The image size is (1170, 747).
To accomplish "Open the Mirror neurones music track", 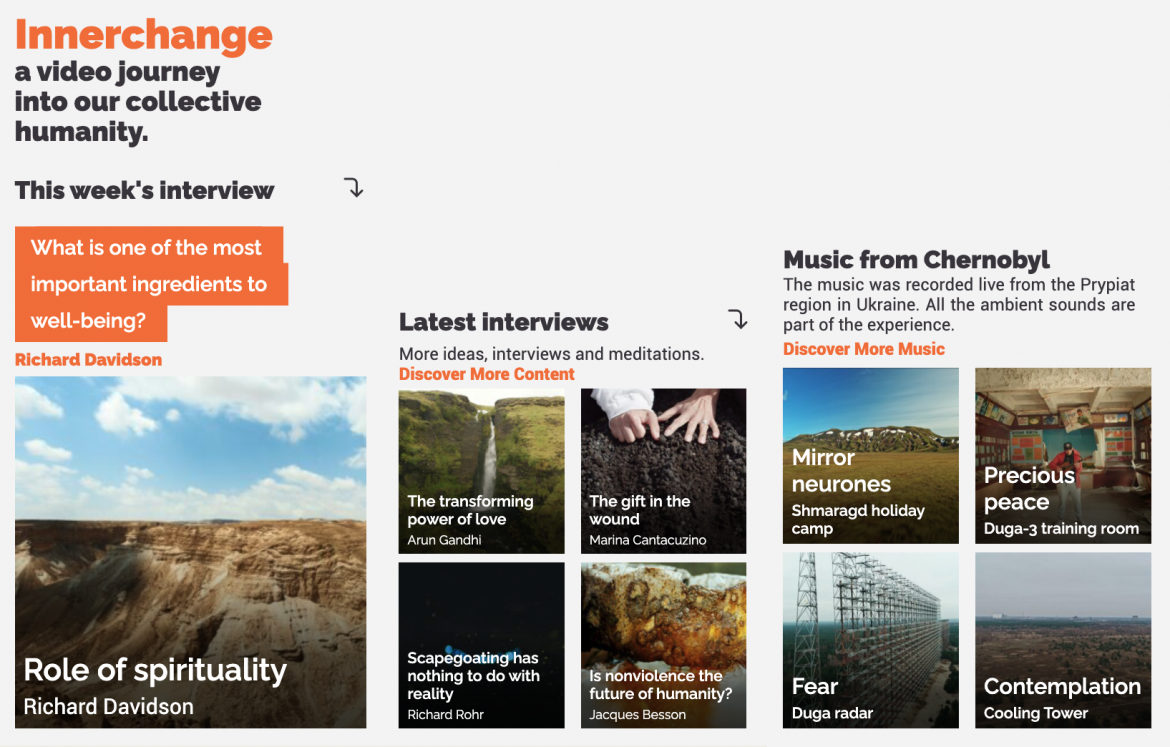I will (x=870, y=456).
